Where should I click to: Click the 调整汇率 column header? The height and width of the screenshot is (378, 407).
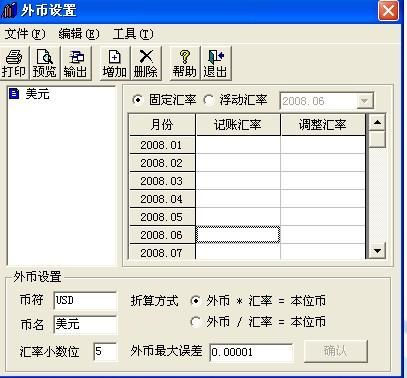point(323,125)
